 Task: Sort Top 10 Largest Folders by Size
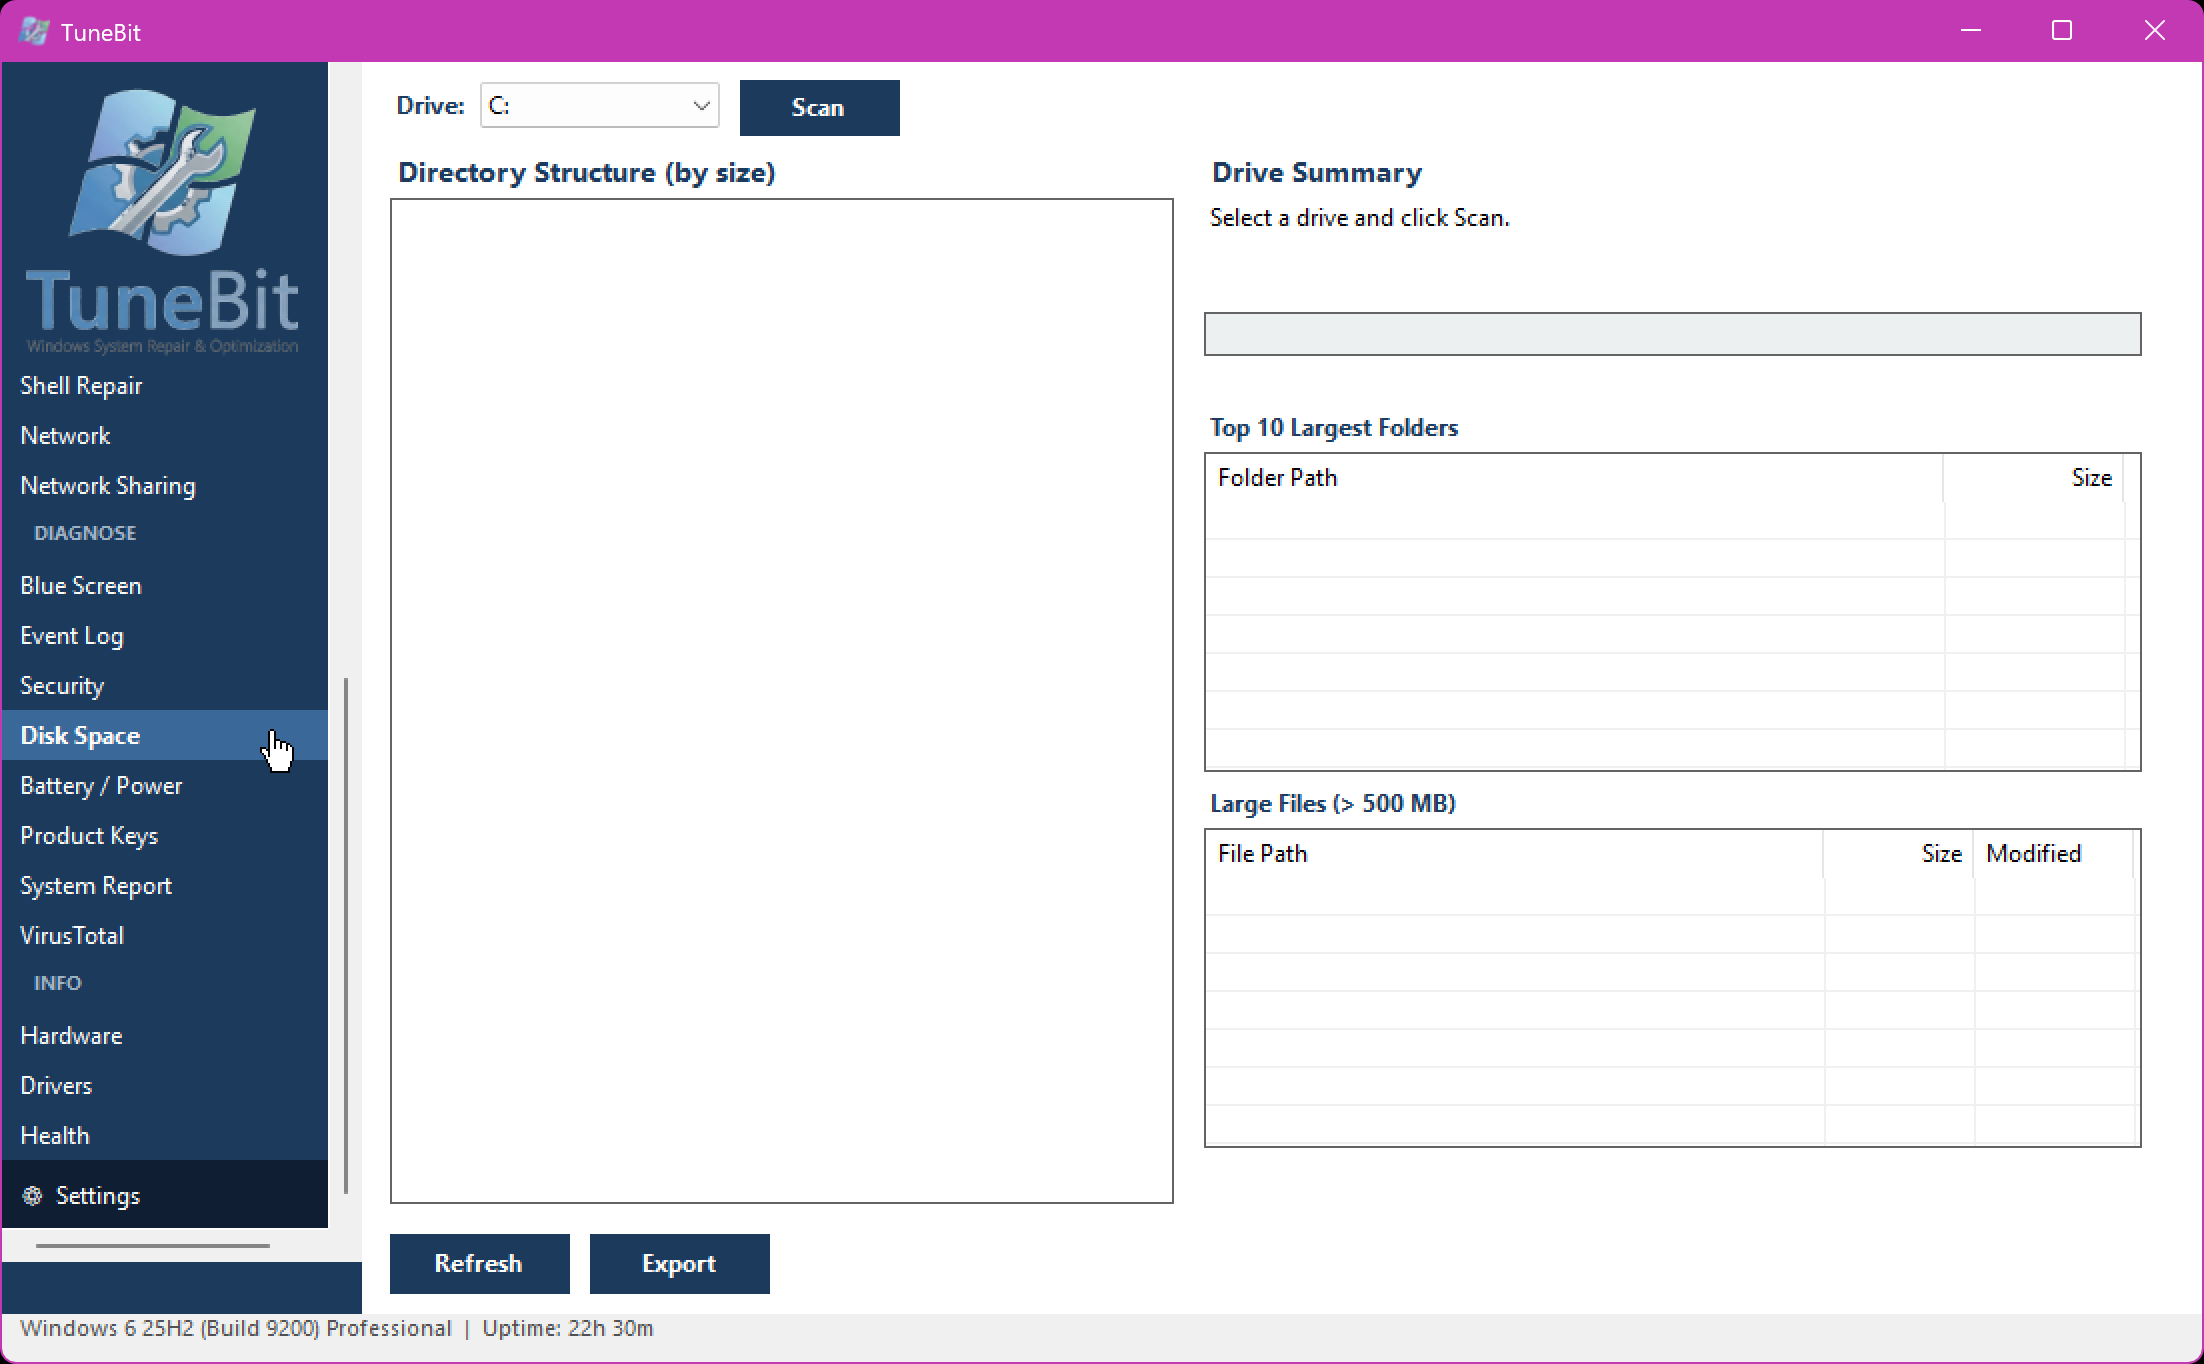pos(2033,478)
